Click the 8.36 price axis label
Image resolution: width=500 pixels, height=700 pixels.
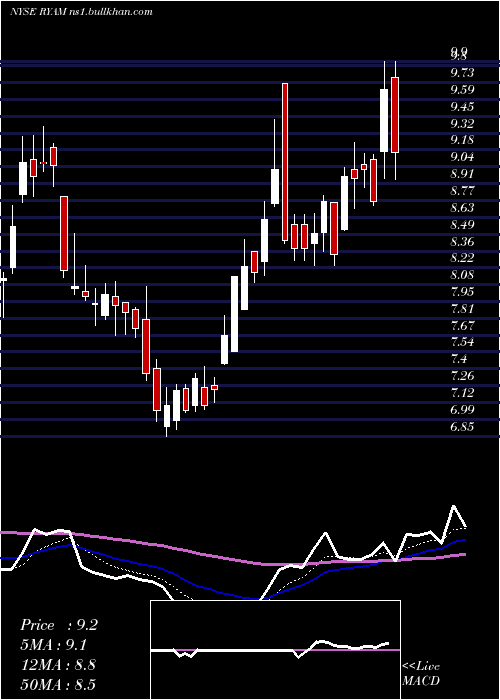tap(462, 242)
